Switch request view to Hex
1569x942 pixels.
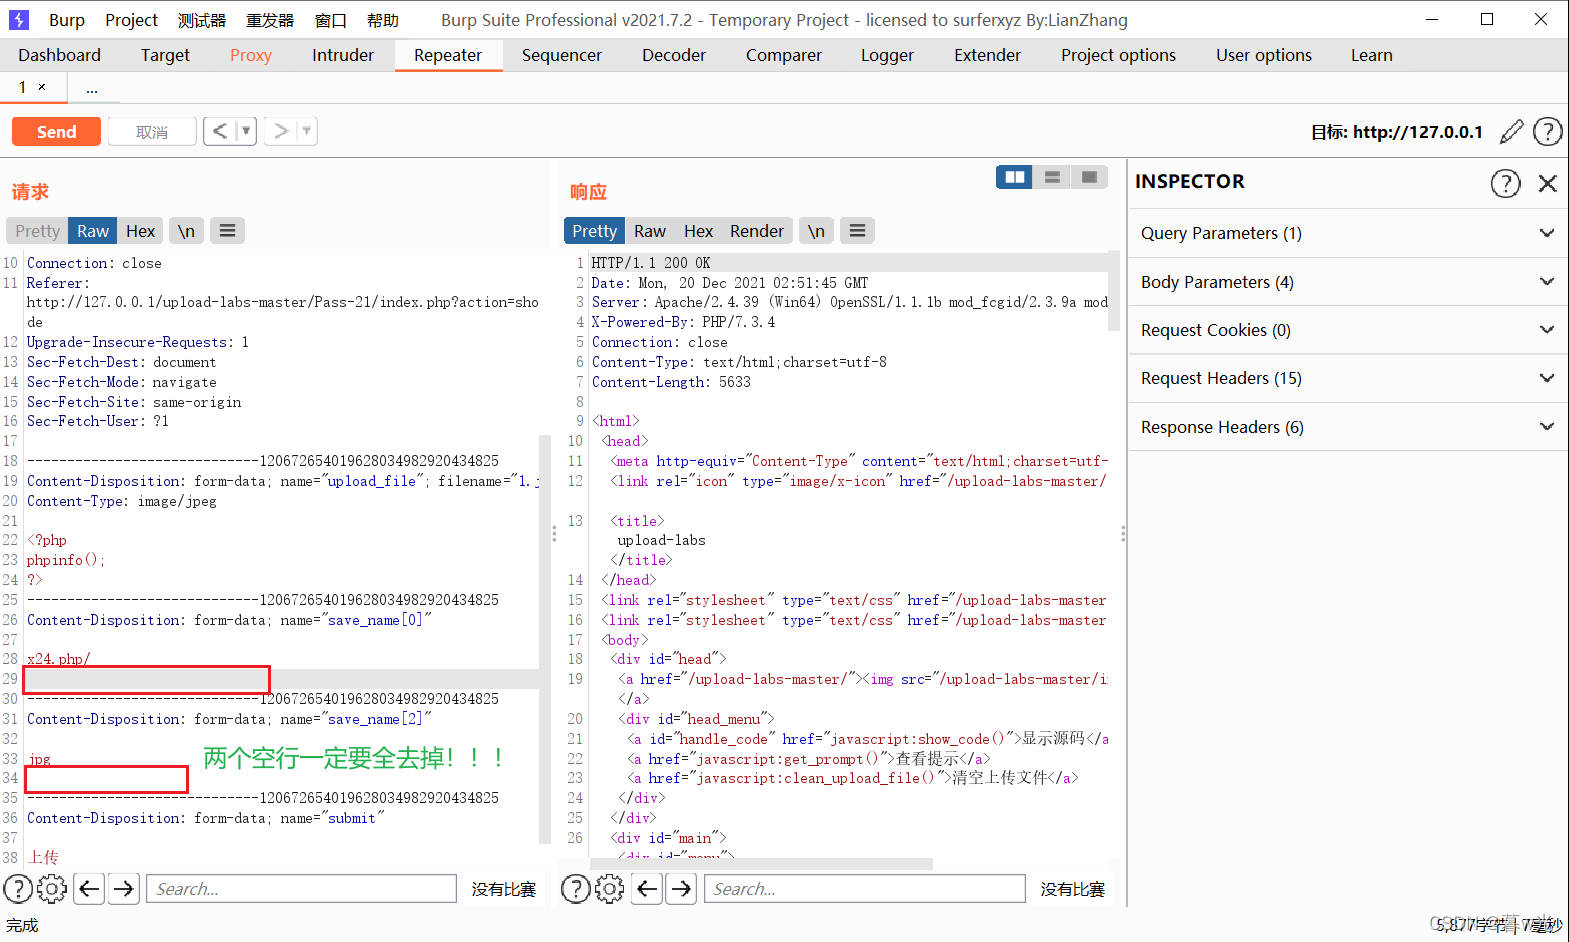coord(140,231)
